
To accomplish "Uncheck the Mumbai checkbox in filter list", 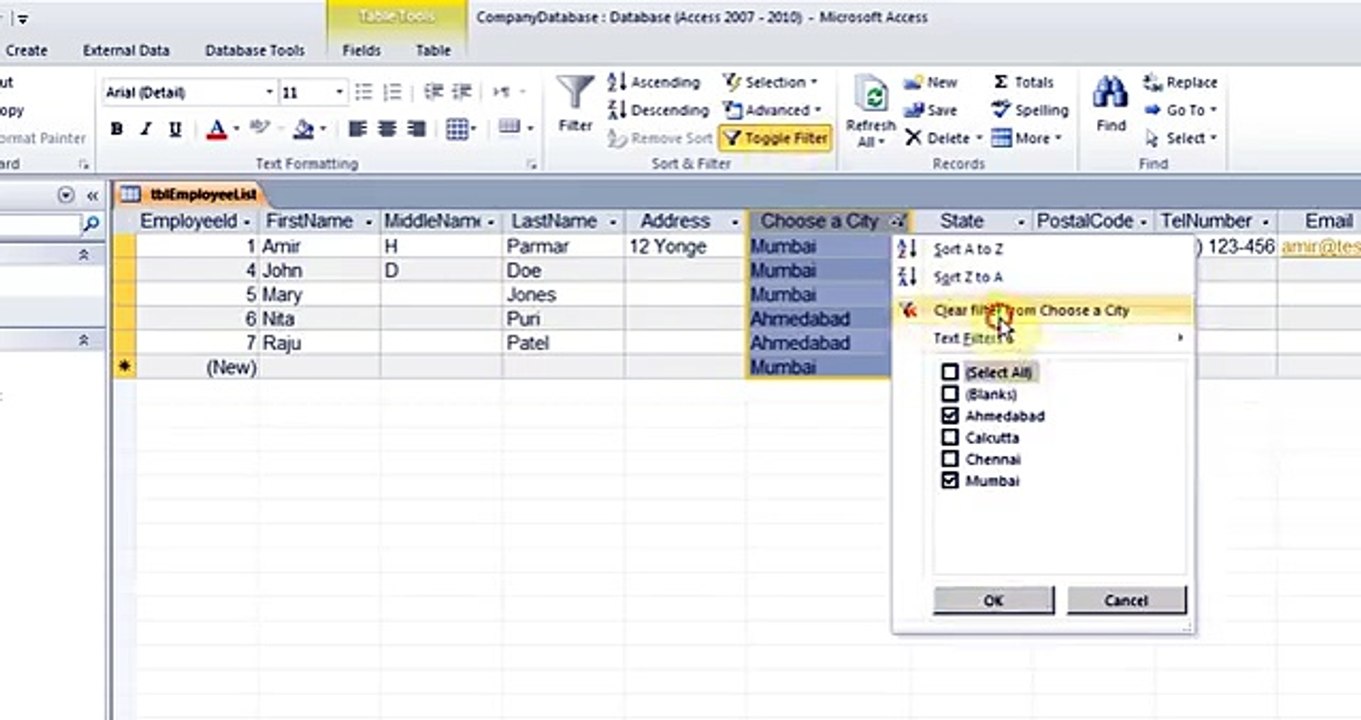I will point(950,481).
